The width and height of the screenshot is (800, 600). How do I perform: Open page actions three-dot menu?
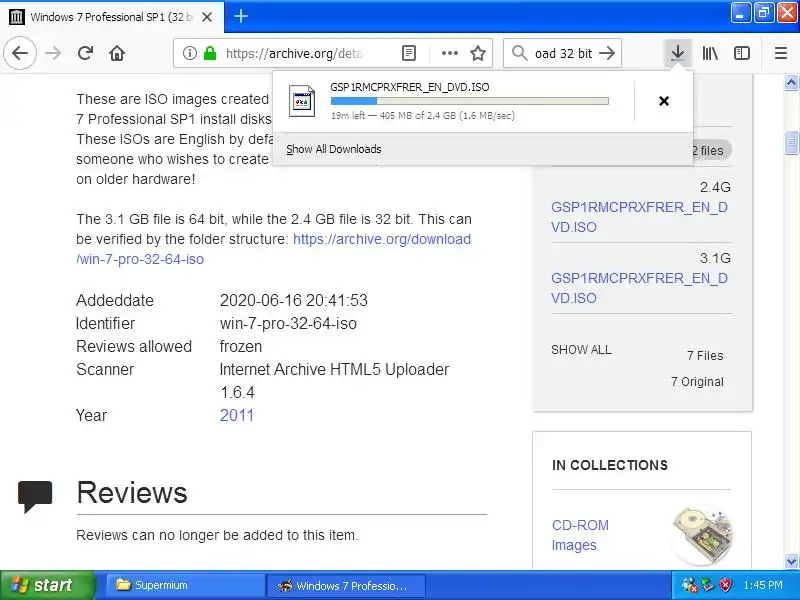[449, 53]
